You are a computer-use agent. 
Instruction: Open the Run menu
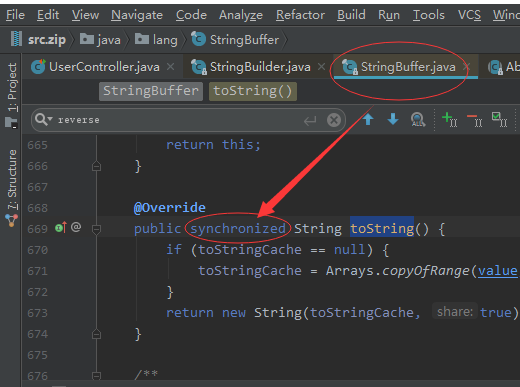389,15
